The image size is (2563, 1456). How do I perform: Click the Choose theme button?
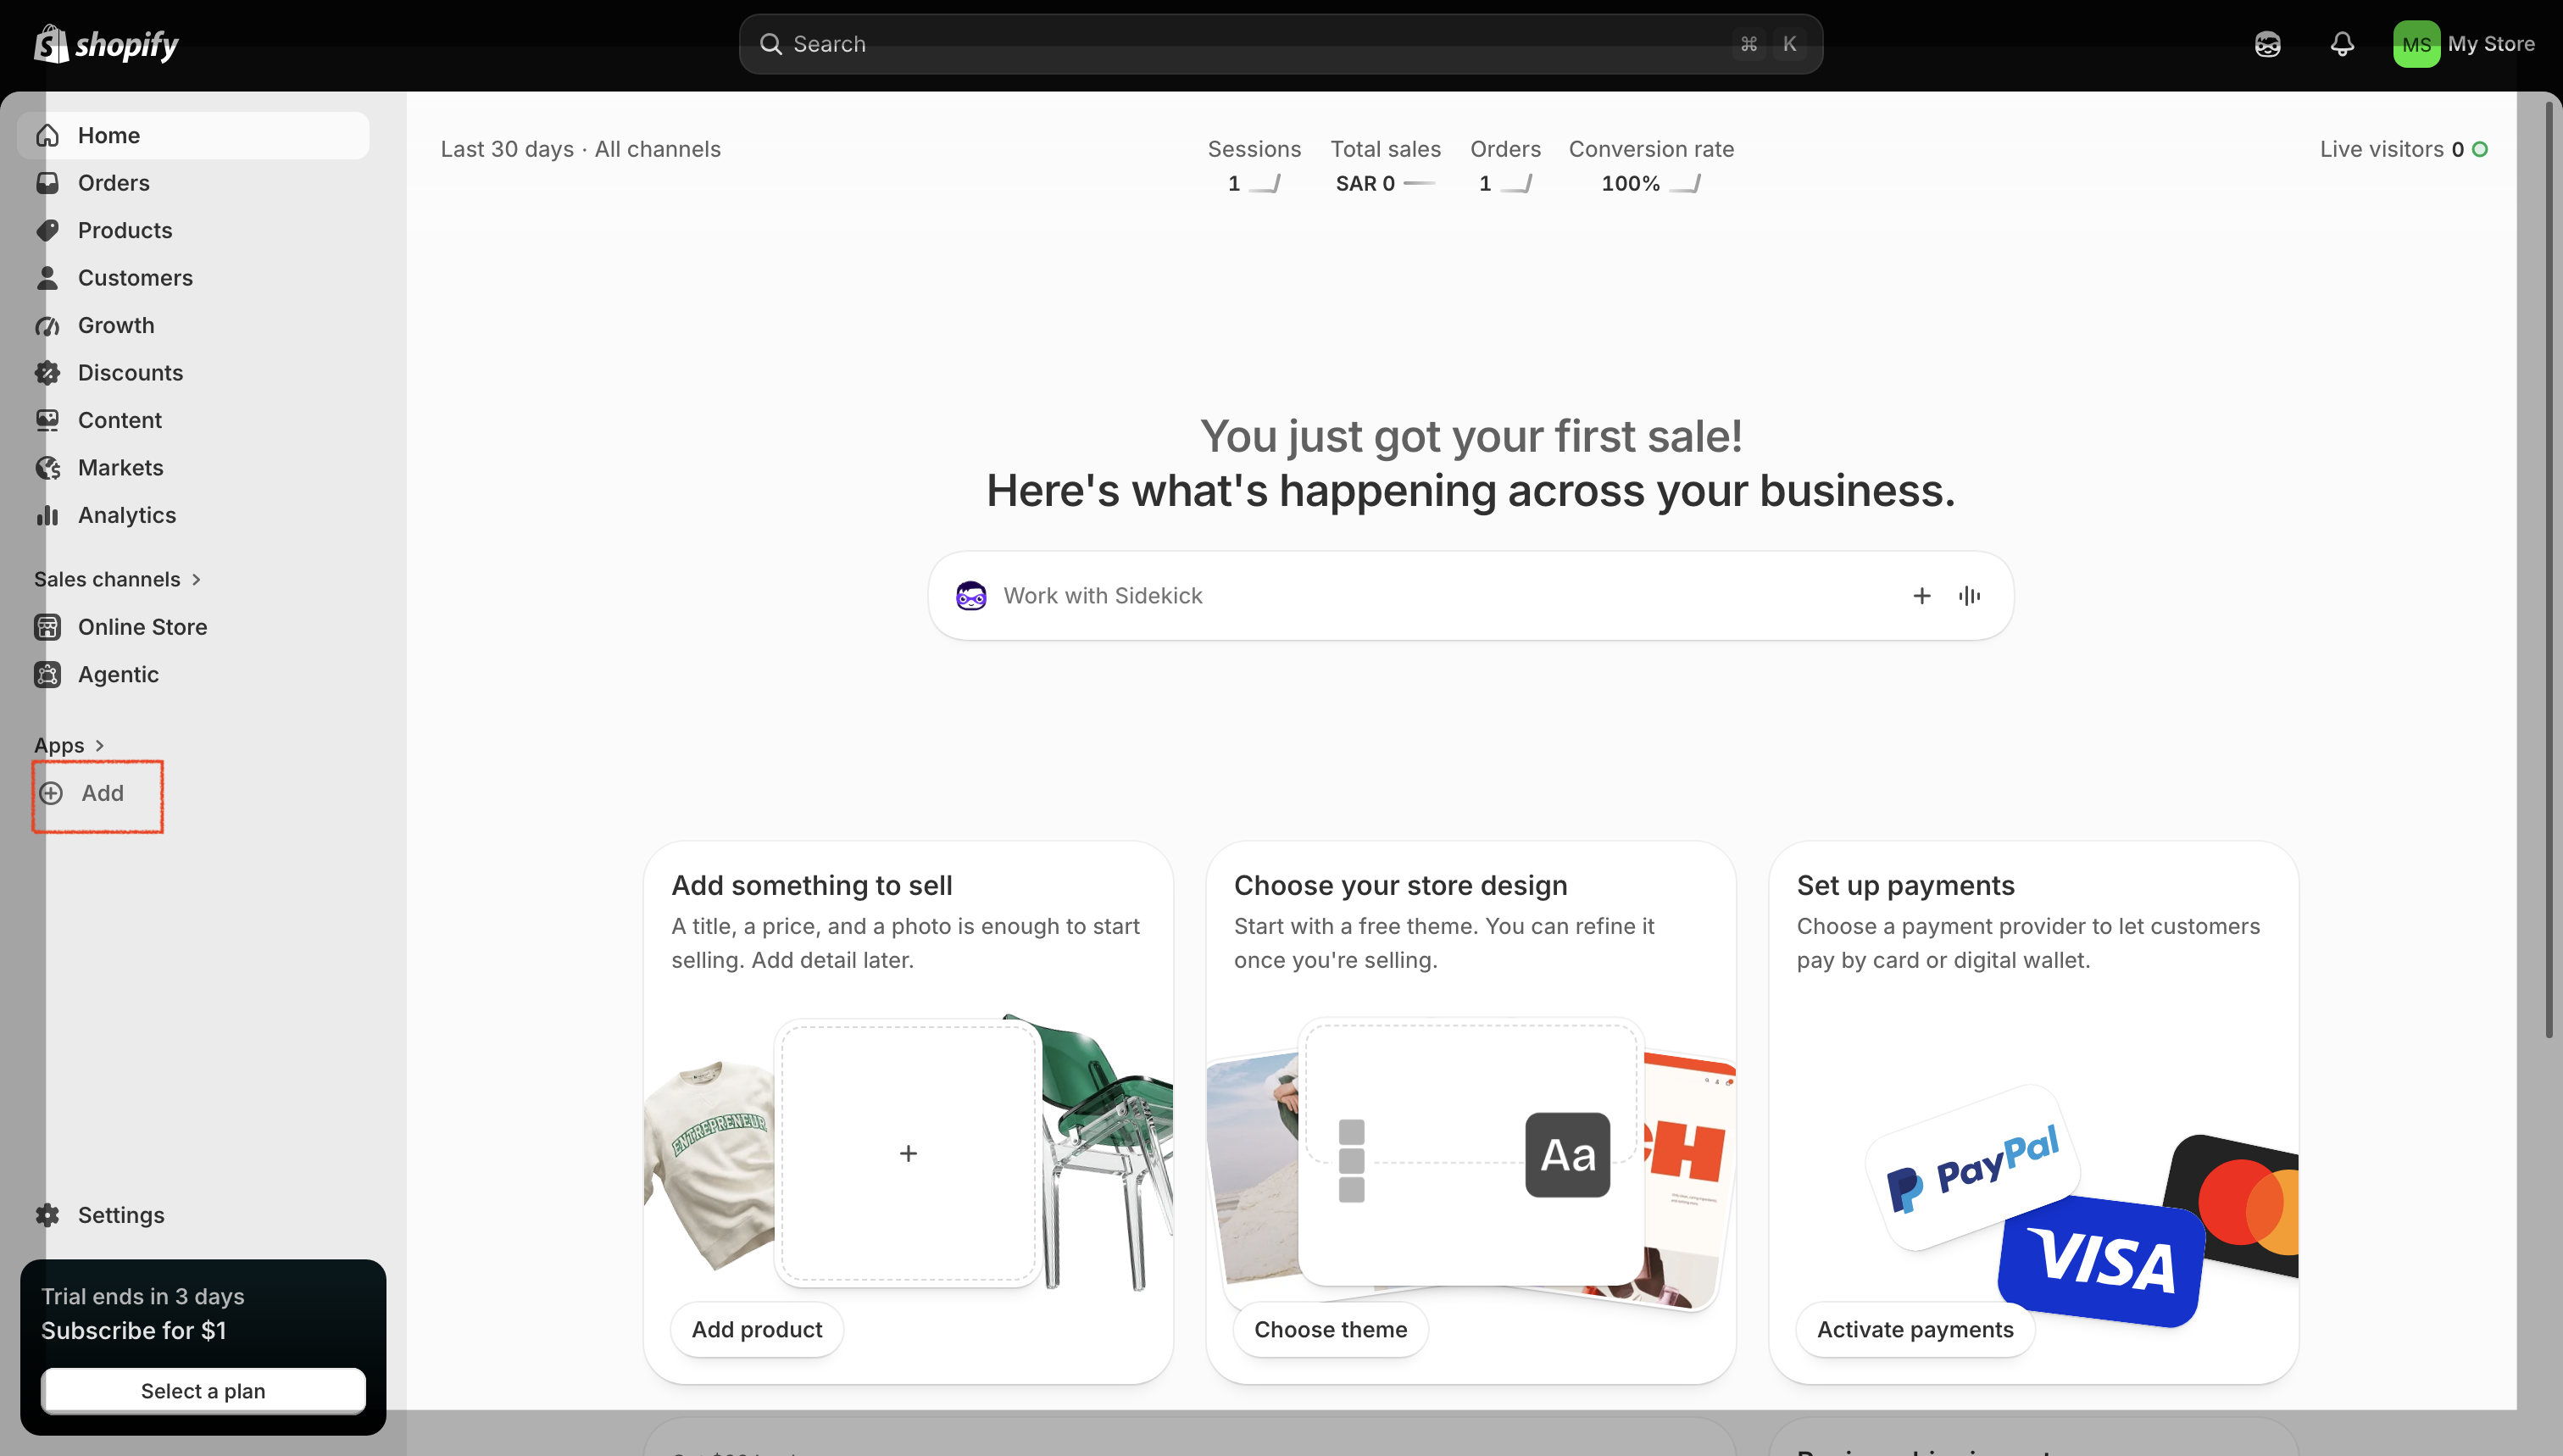pyautogui.click(x=1330, y=1329)
